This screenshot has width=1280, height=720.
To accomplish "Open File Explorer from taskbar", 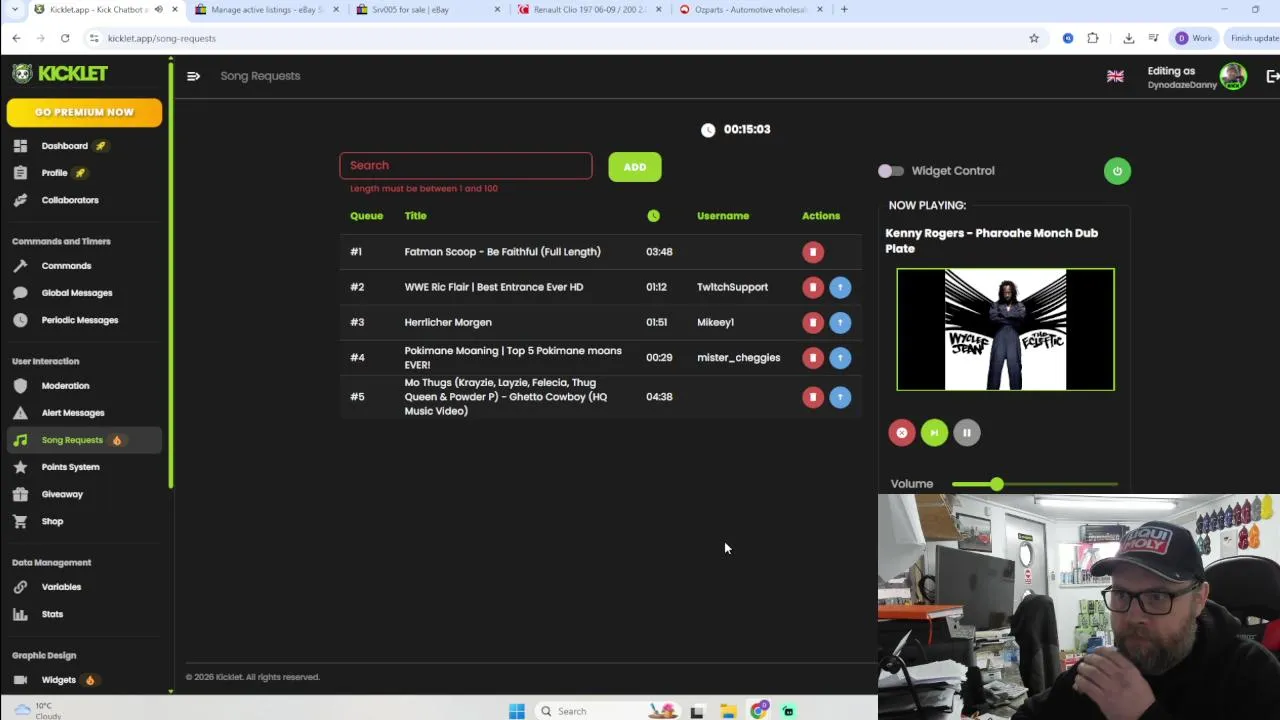I will tap(728, 711).
